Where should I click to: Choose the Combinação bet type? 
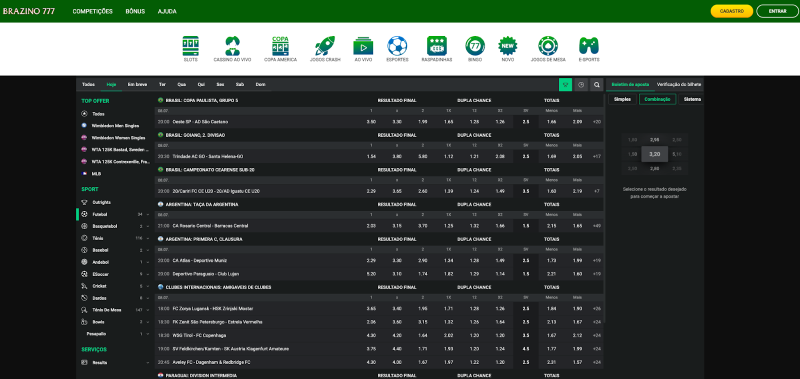tap(657, 99)
